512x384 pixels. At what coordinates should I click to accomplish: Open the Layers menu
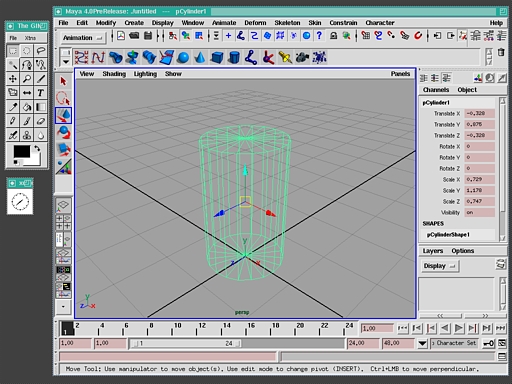pos(433,251)
